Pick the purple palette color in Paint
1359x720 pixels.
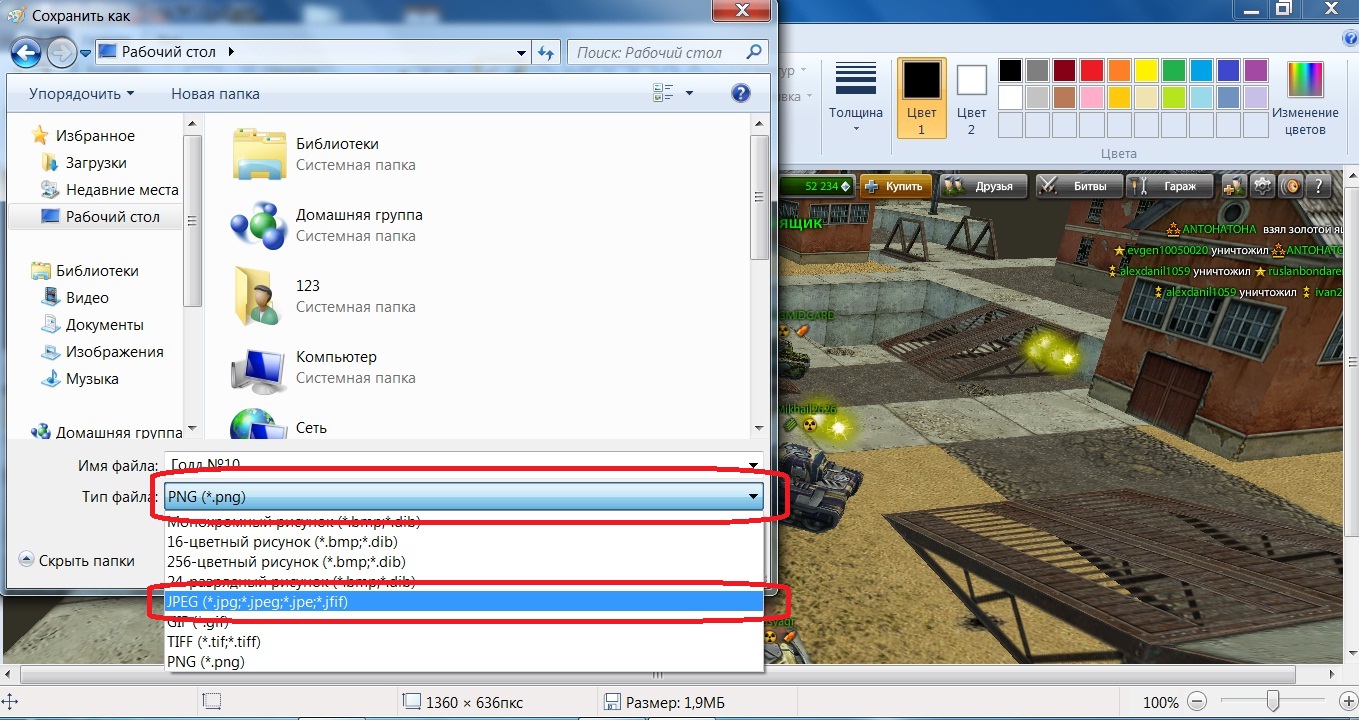[1256, 71]
